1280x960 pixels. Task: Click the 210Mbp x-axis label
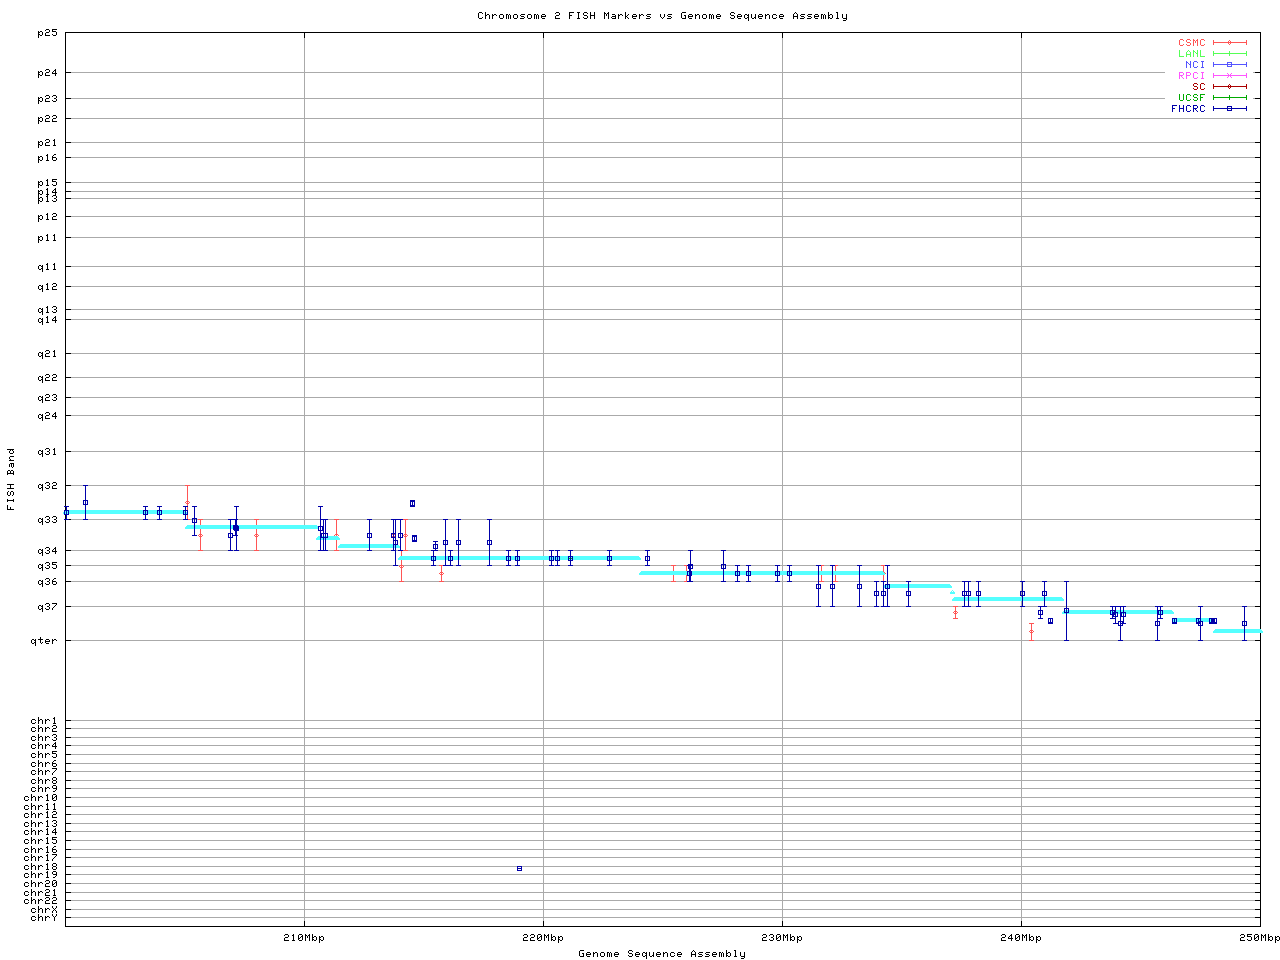[x=304, y=938]
